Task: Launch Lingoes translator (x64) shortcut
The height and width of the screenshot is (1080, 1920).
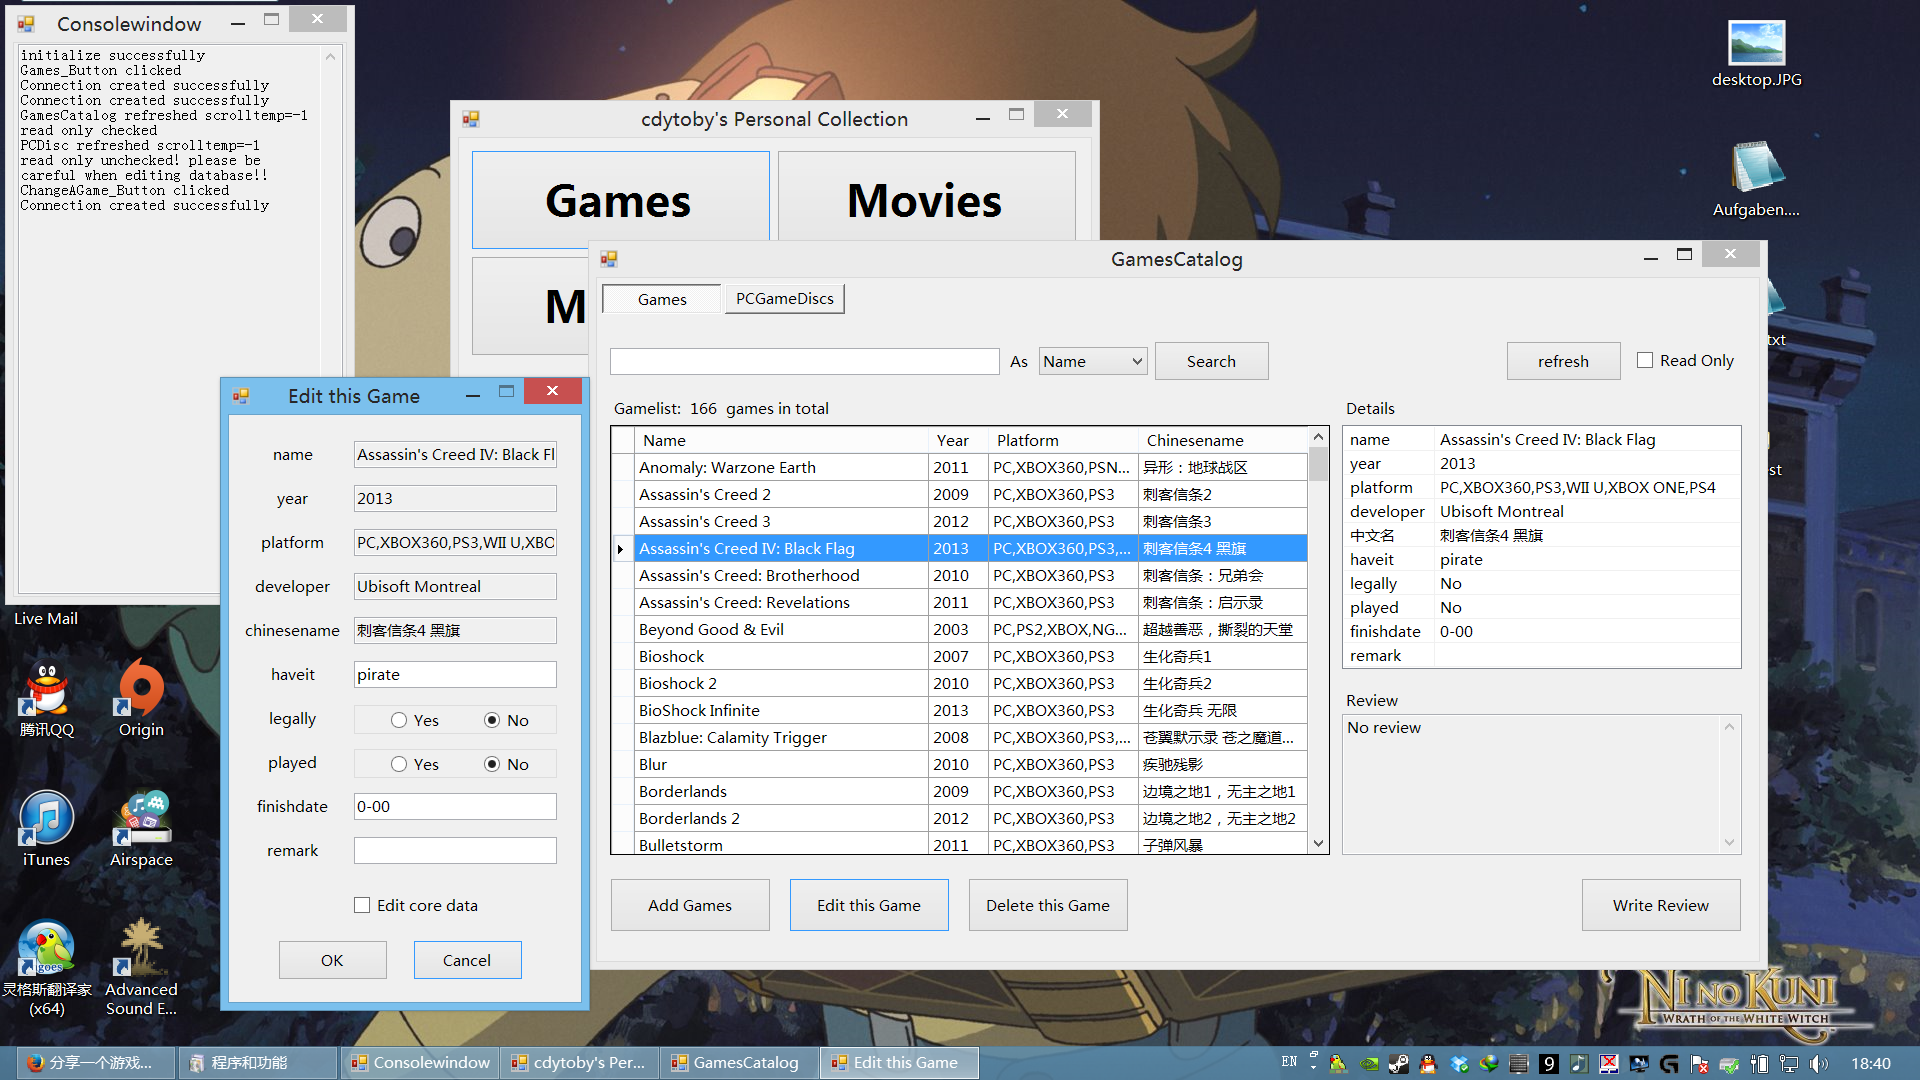Action: coord(47,968)
